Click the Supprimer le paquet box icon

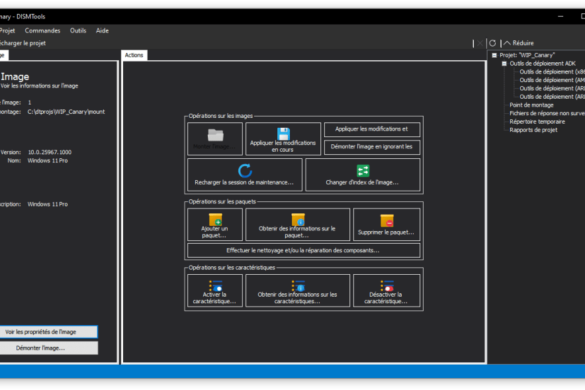click(387, 220)
